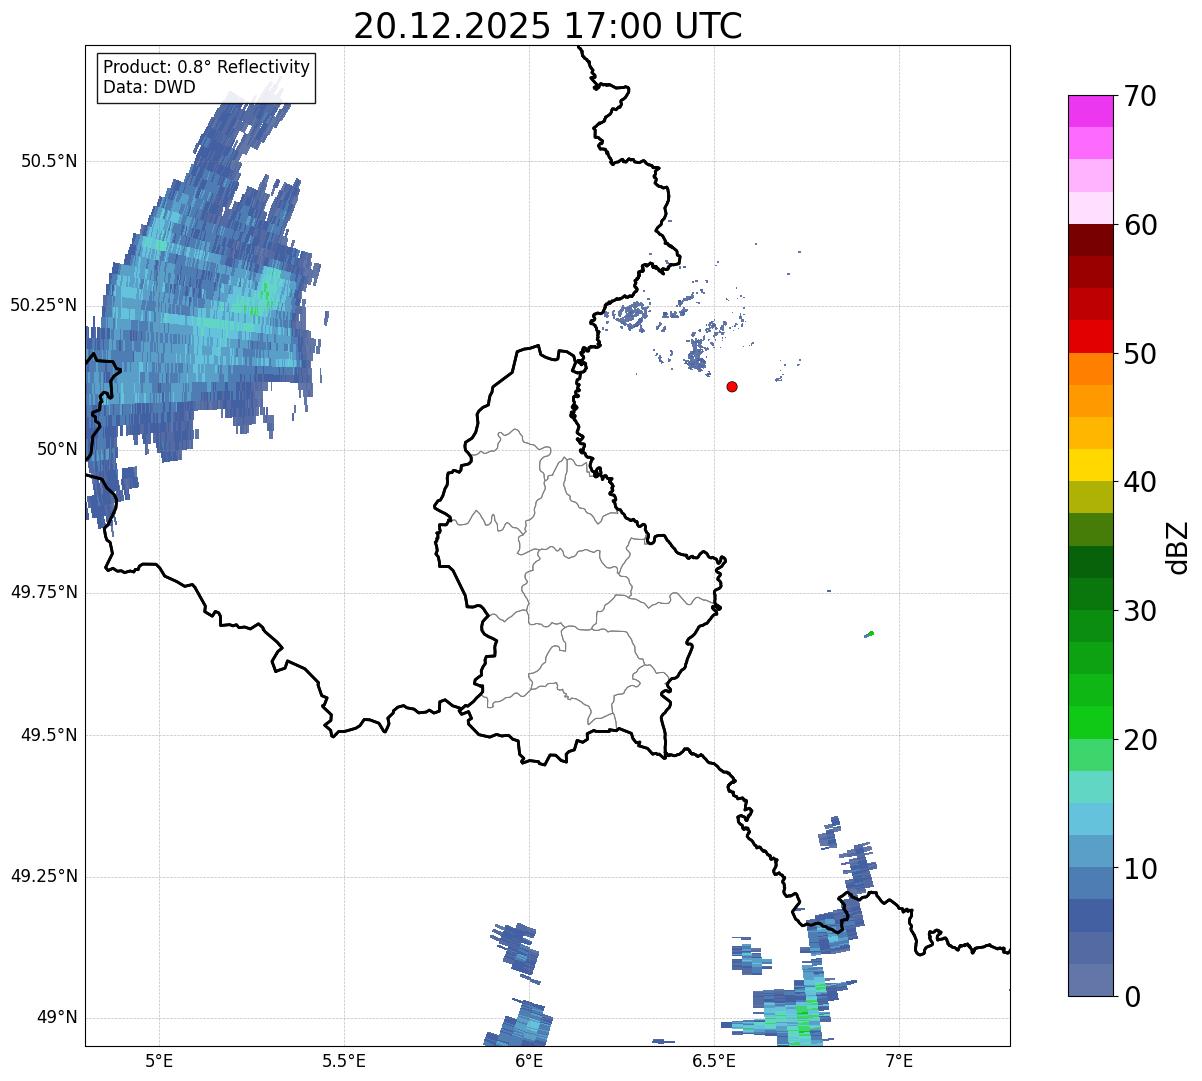This screenshot has width=1202, height=1081.
Task: Click the 49.5°N latitude label
Action: [x=49, y=735]
